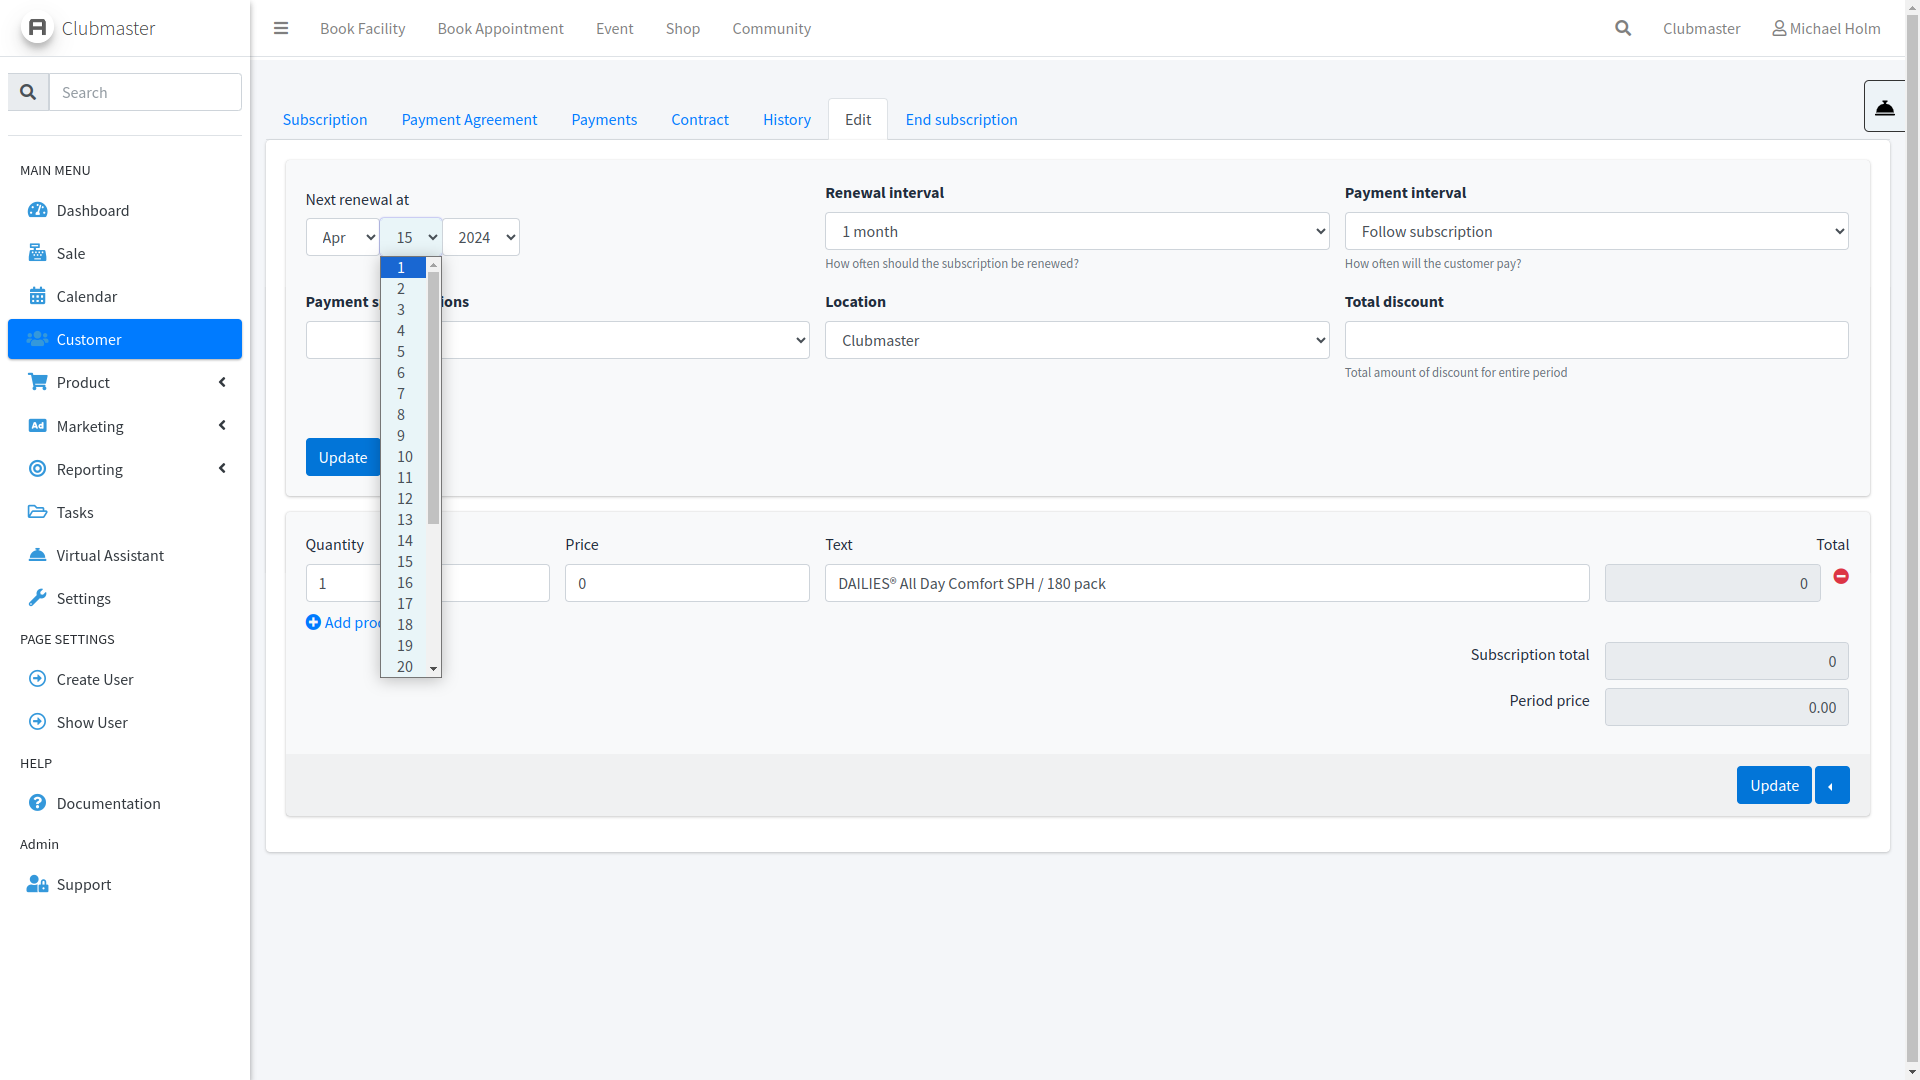Screen dimensions: 1920x1080
Task: Open the Renewal interval dropdown
Action: point(1076,231)
